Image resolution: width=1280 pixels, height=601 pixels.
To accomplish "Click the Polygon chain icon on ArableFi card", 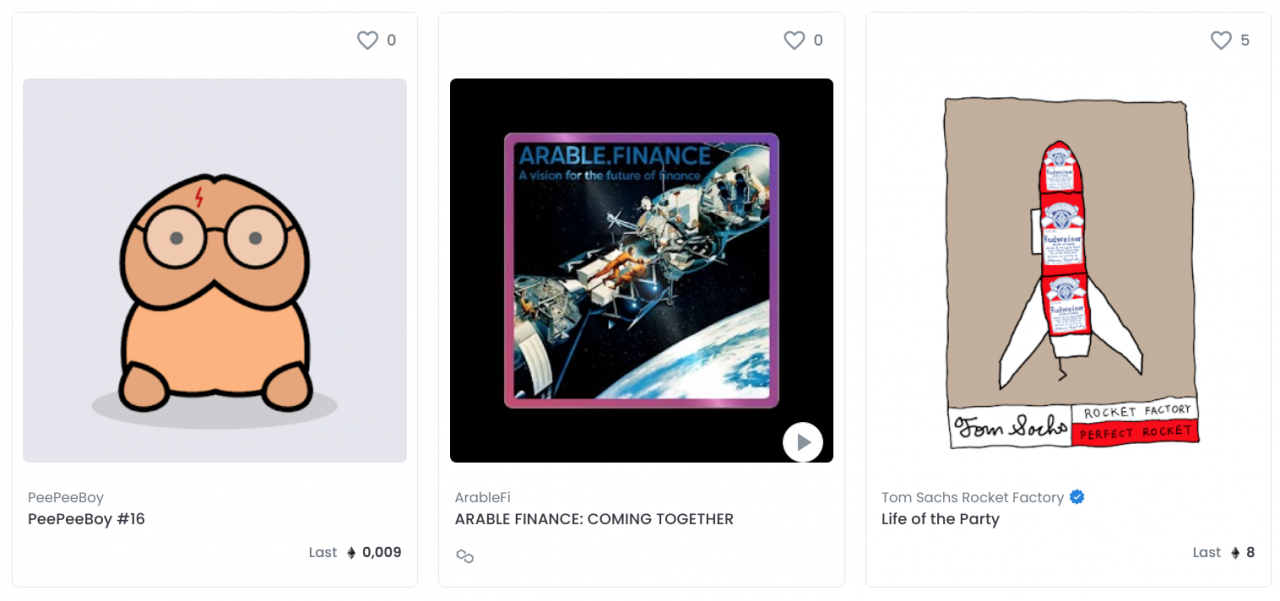I will coord(465,556).
